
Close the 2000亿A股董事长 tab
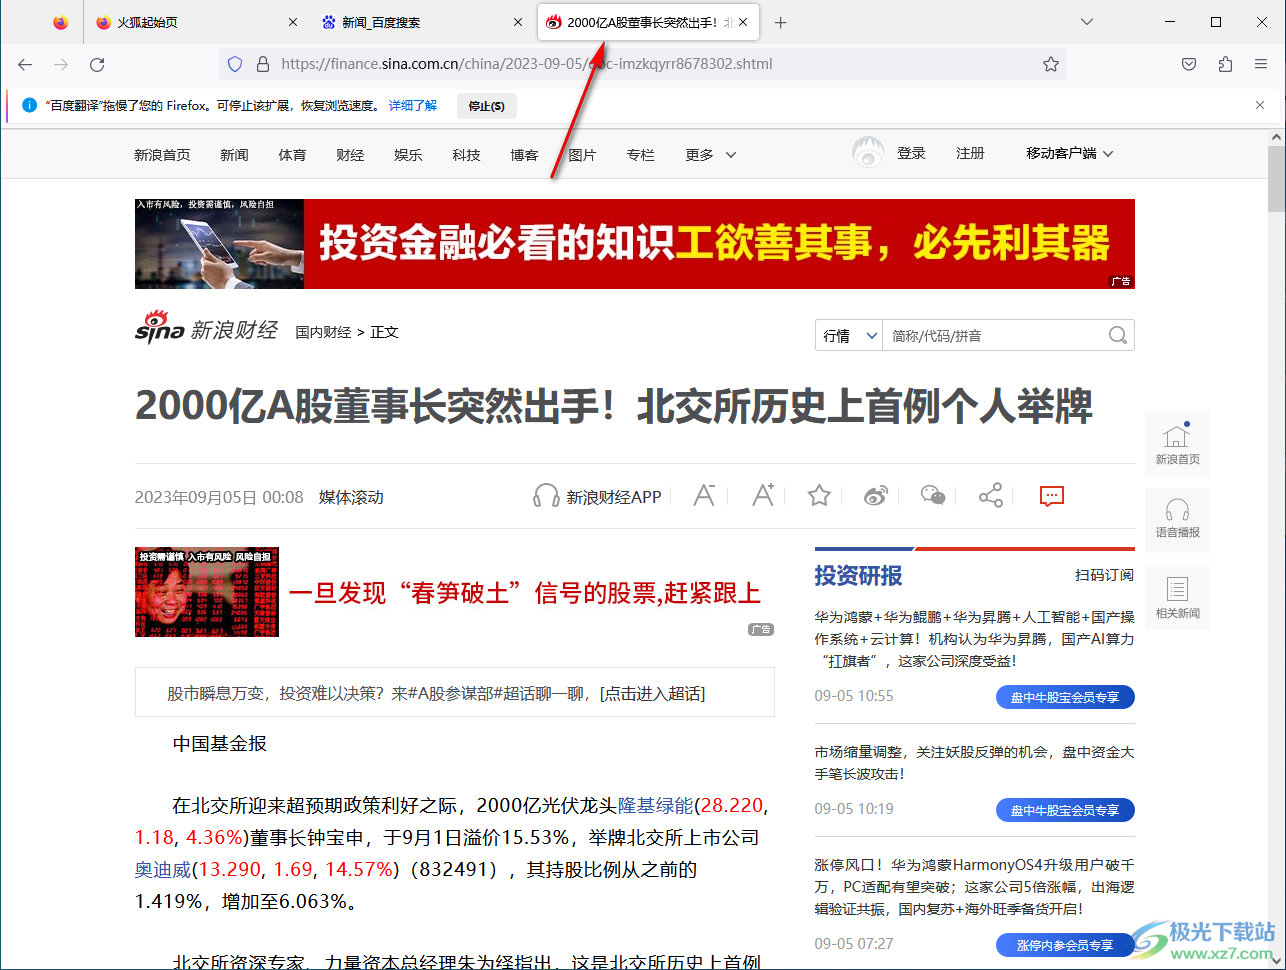click(743, 22)
